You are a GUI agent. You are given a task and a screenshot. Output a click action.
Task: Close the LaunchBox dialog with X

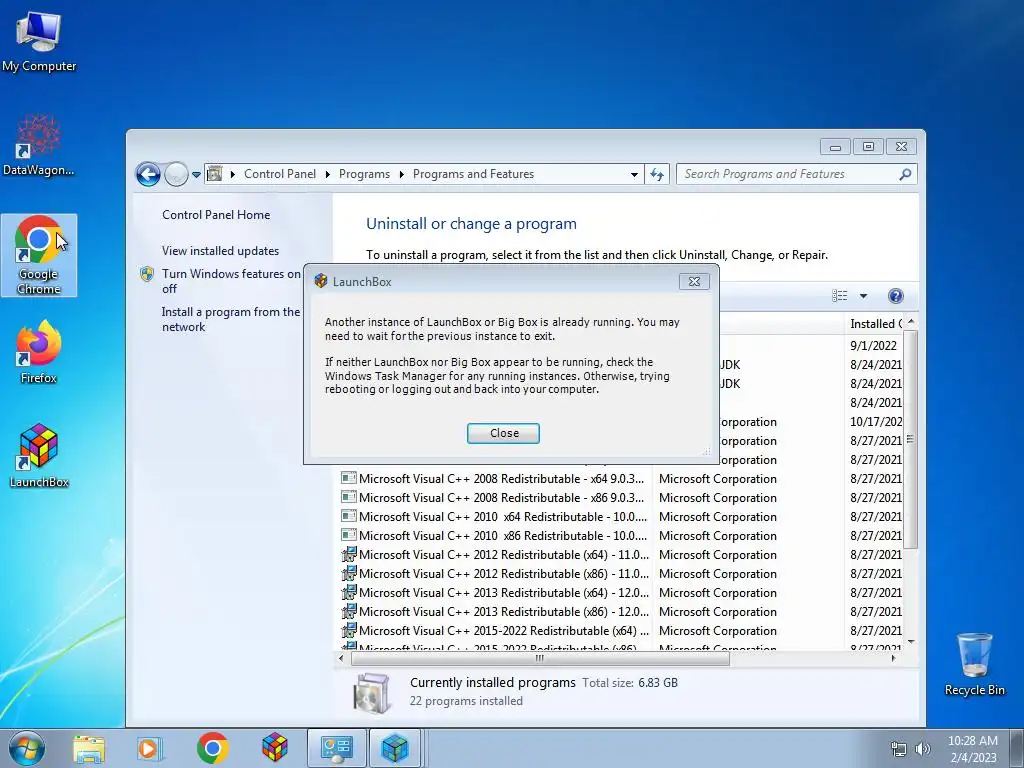[694, 281]
